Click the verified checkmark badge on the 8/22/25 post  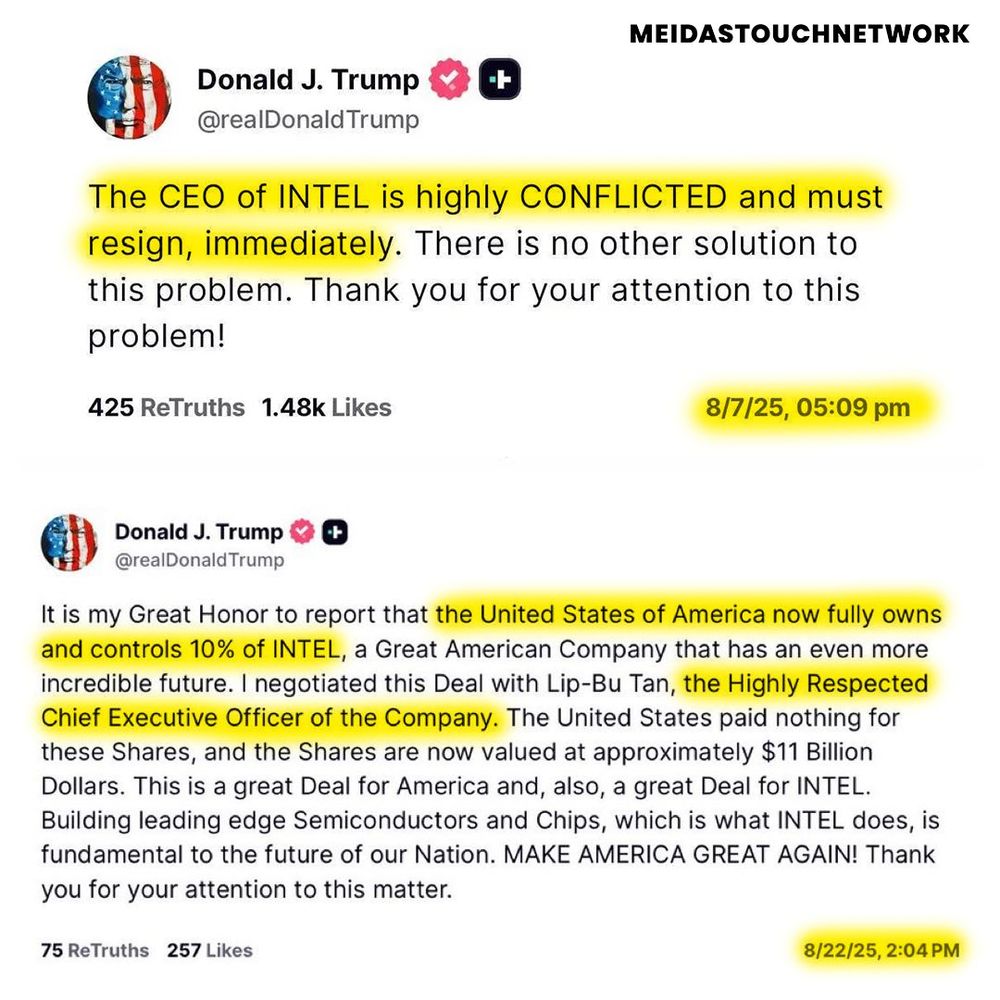(x=303, y=532)
